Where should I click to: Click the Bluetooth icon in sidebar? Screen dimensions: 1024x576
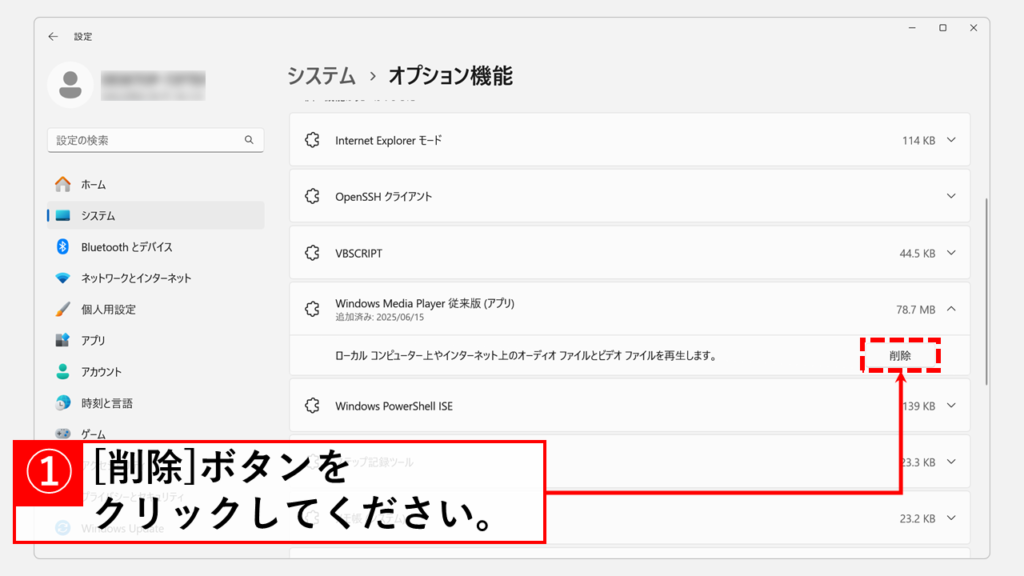click(x=63, y=247)
